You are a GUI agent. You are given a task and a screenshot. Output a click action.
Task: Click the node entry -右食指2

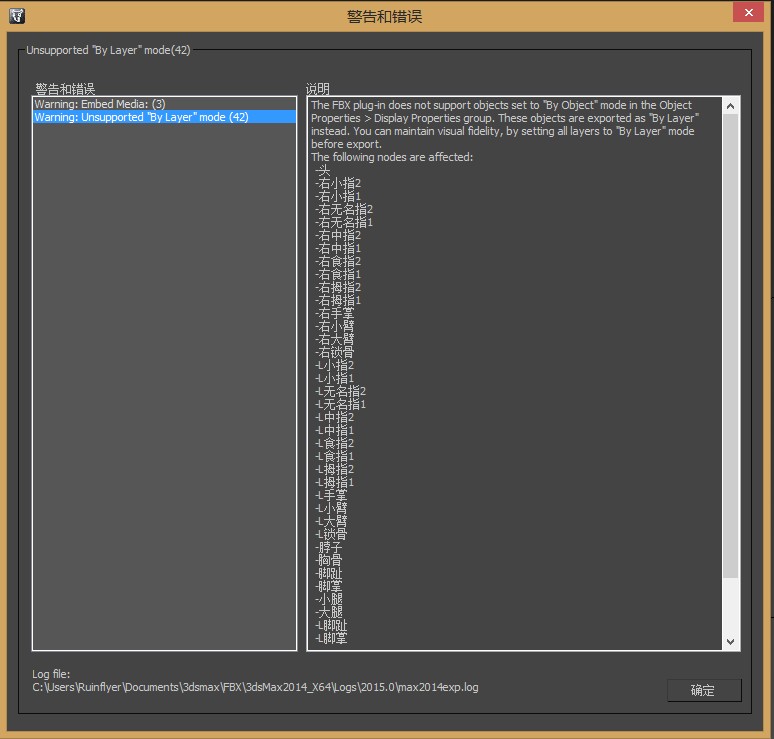338,262
